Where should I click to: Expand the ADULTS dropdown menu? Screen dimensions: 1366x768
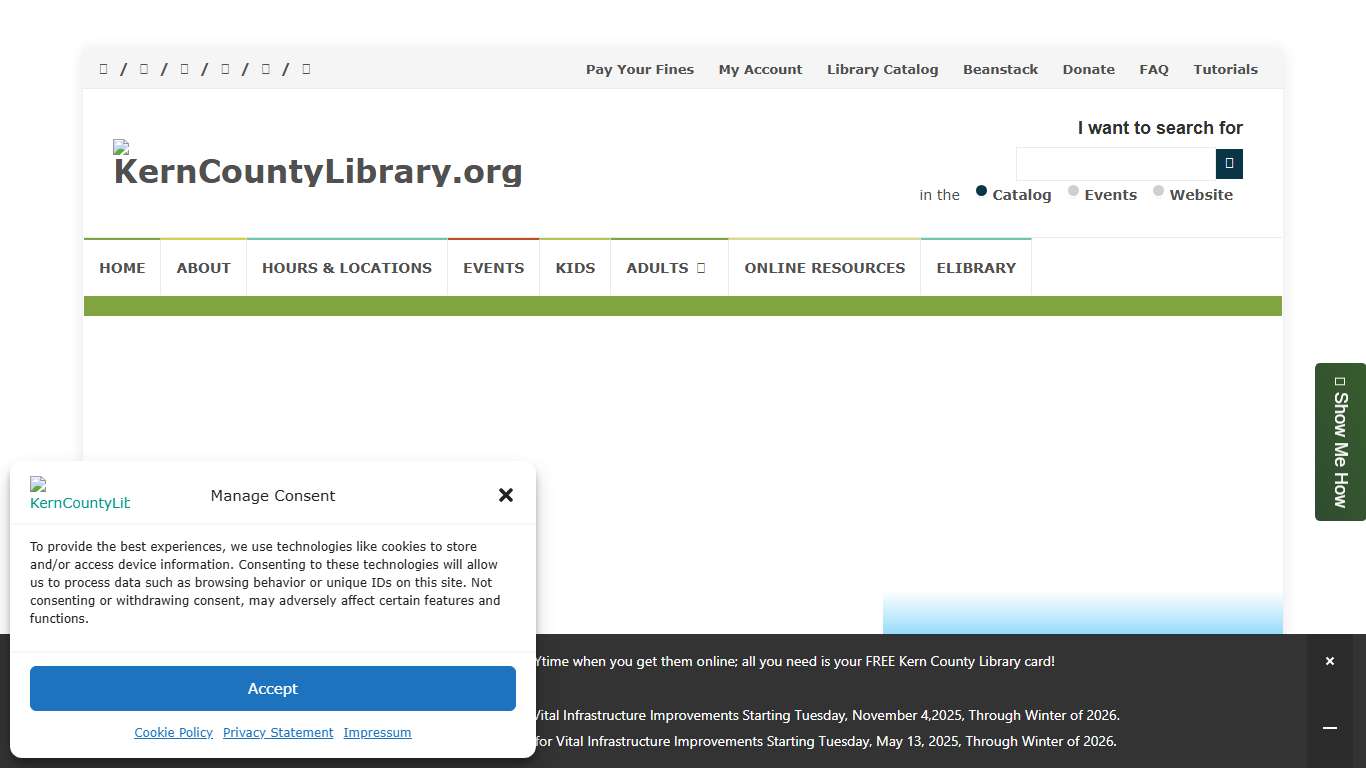pos(668,267)
